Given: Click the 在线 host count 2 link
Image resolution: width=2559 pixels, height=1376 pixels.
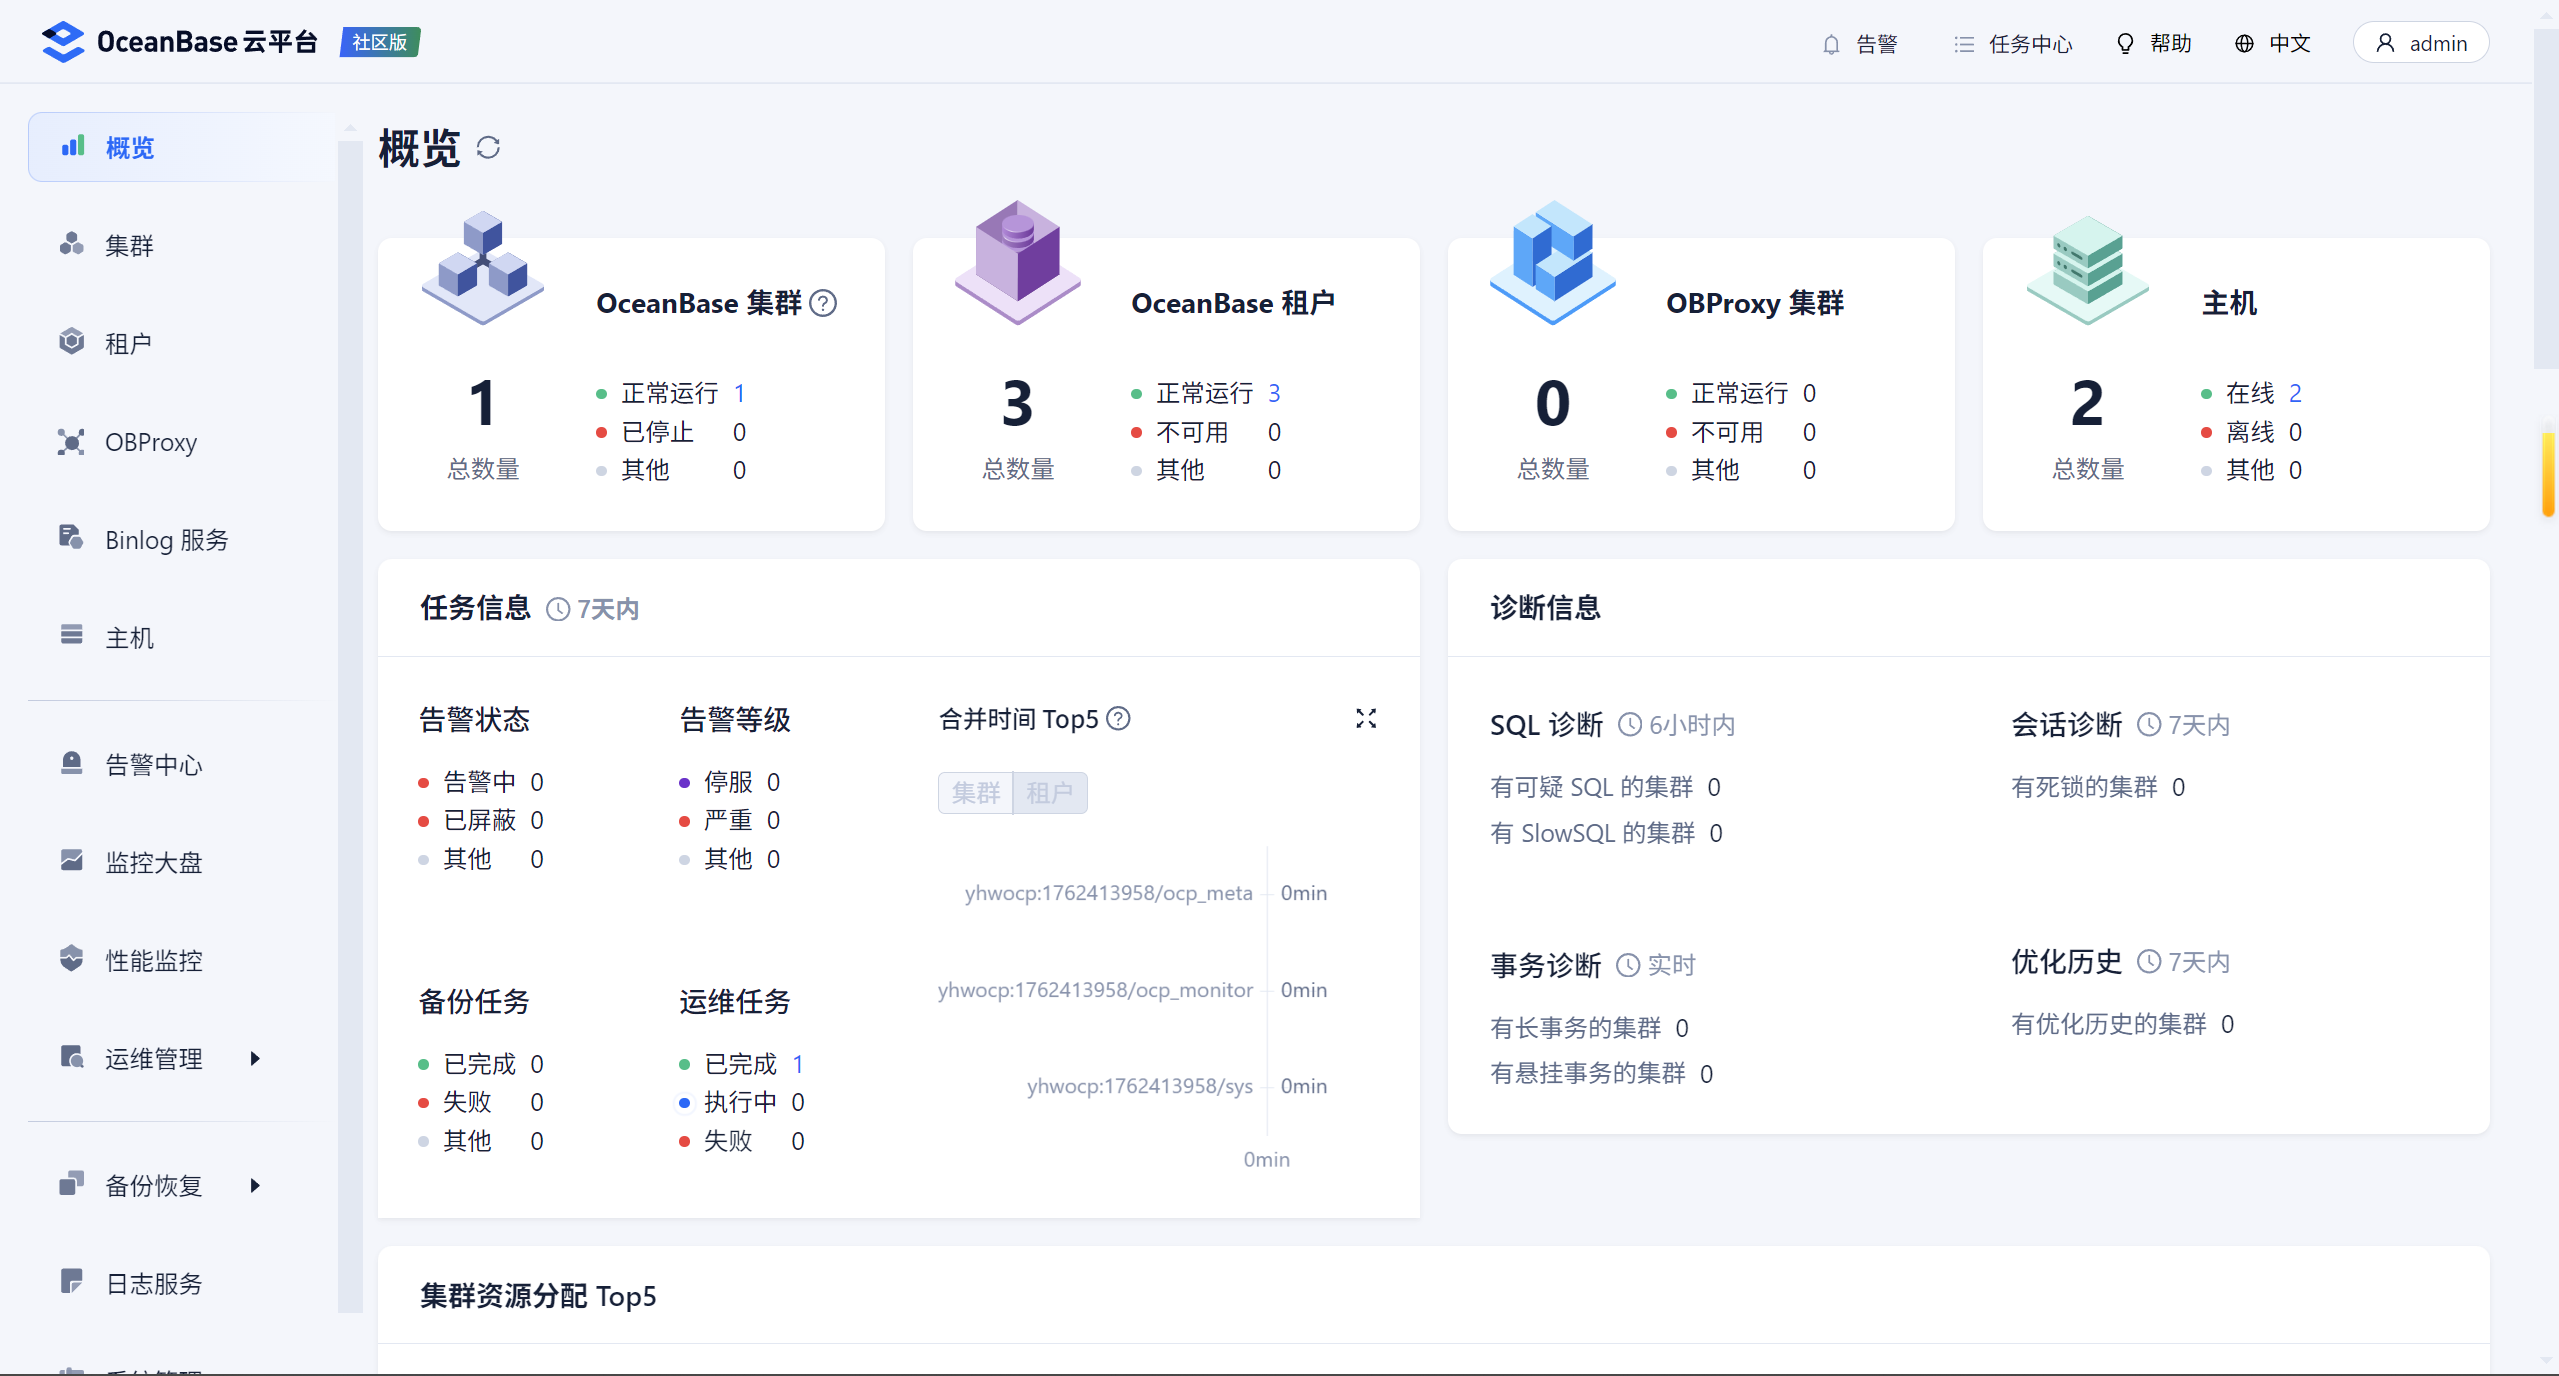Looking at the screenshot, I should 2295,393.
